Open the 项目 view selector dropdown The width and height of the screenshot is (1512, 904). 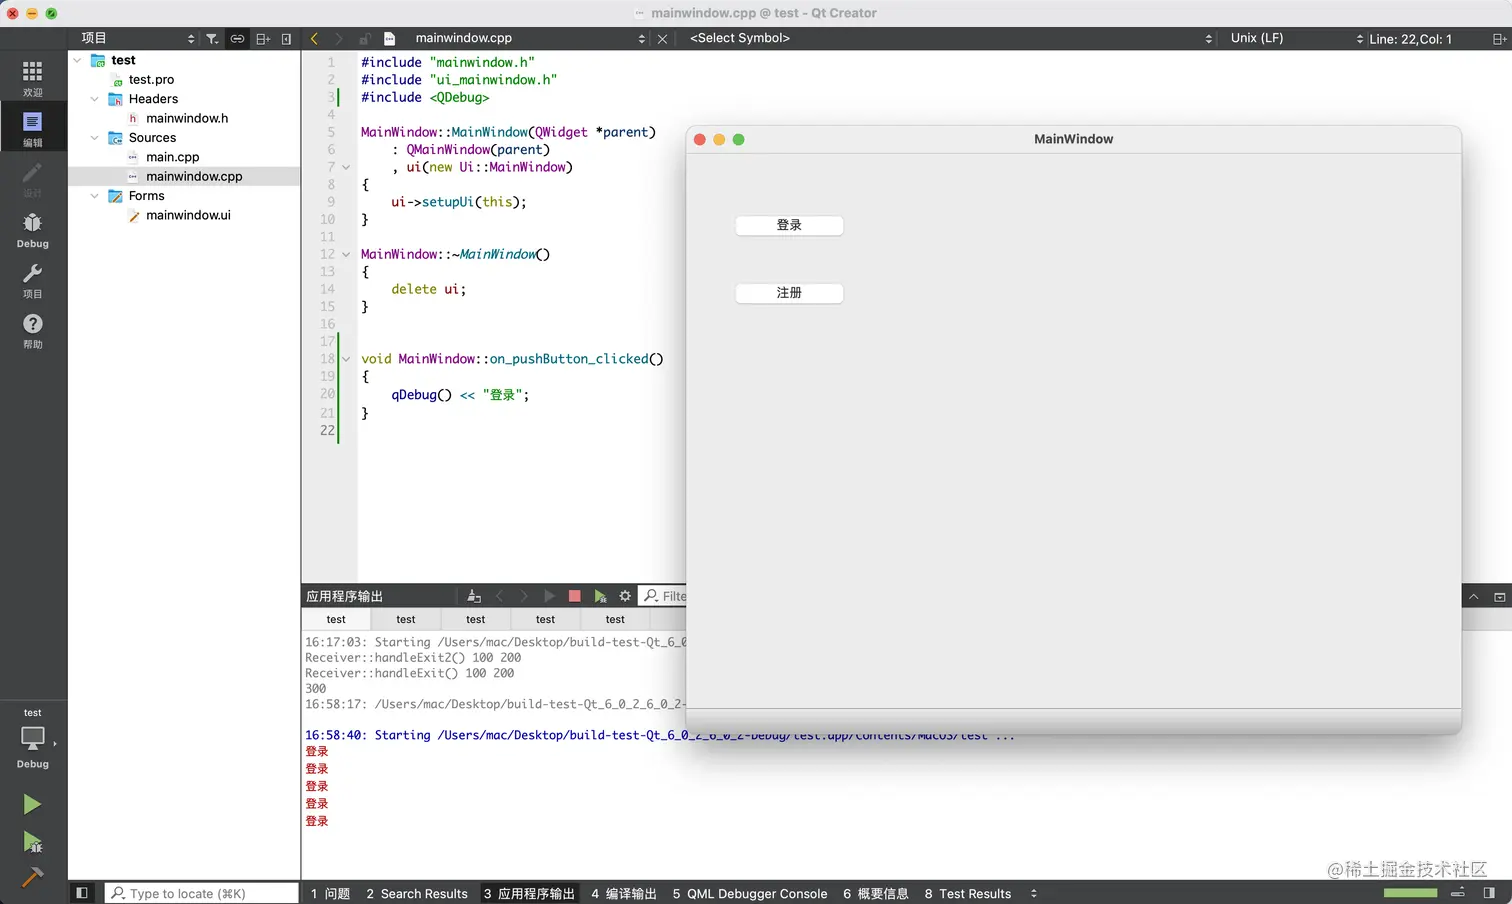pos(137,38)
